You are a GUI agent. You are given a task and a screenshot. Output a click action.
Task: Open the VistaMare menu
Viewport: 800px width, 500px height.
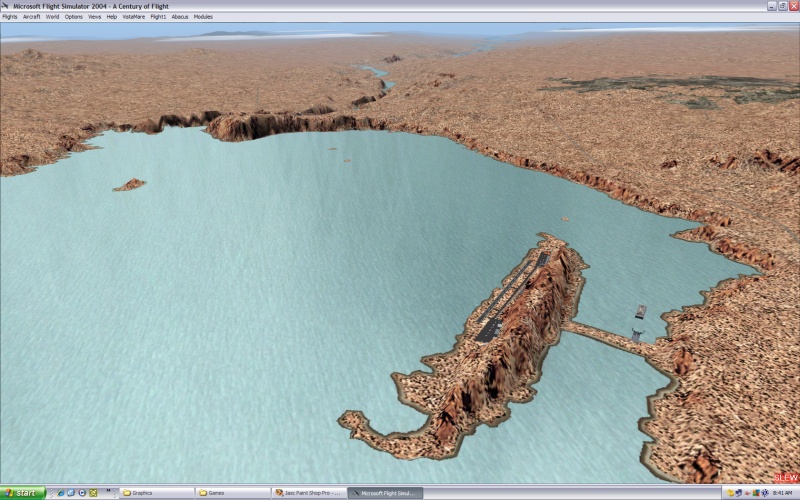134,17
